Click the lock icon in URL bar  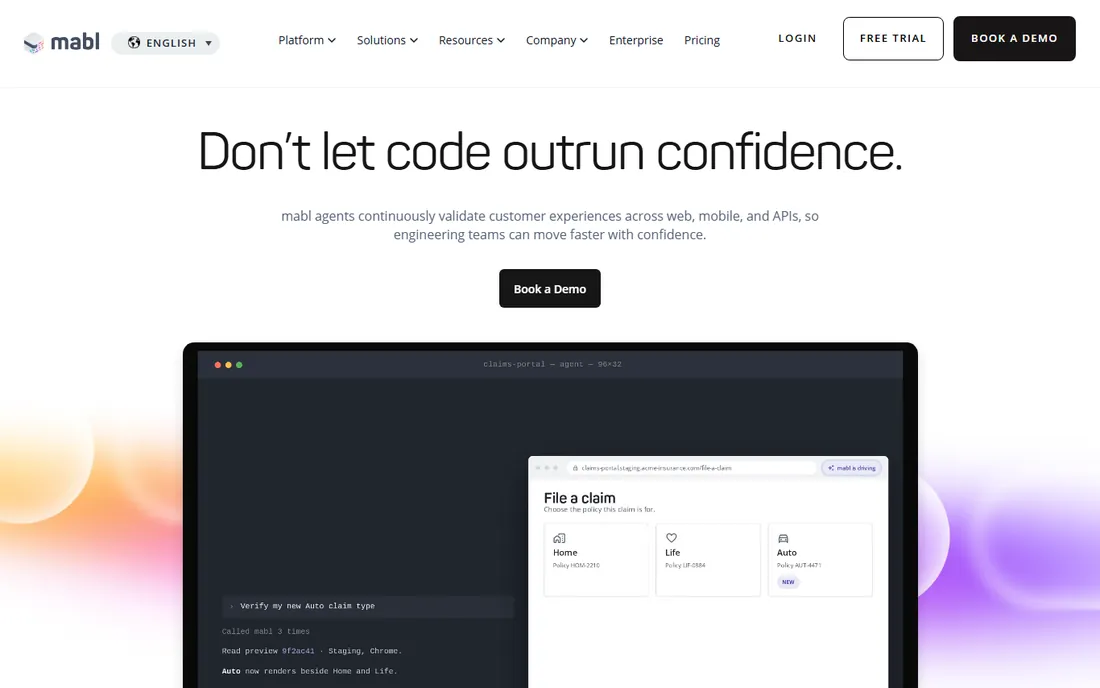575,468
